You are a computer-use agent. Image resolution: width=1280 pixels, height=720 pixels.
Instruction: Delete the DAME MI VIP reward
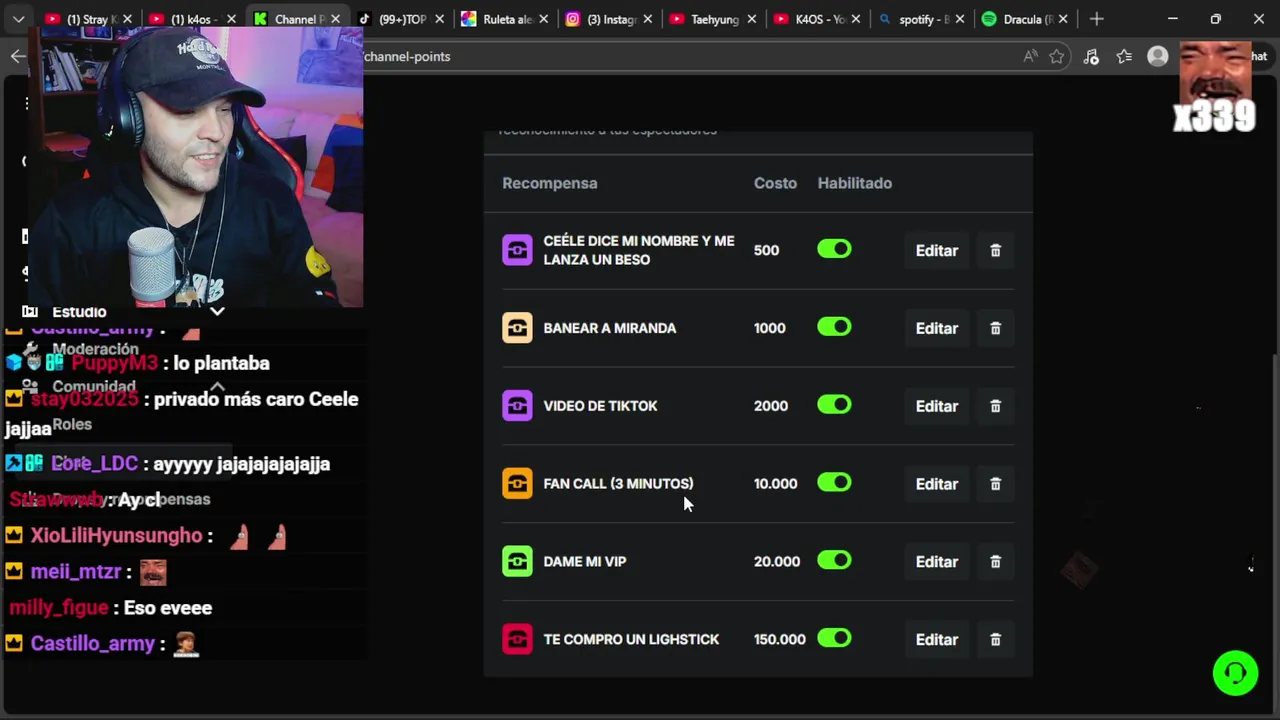coord(995,562)
